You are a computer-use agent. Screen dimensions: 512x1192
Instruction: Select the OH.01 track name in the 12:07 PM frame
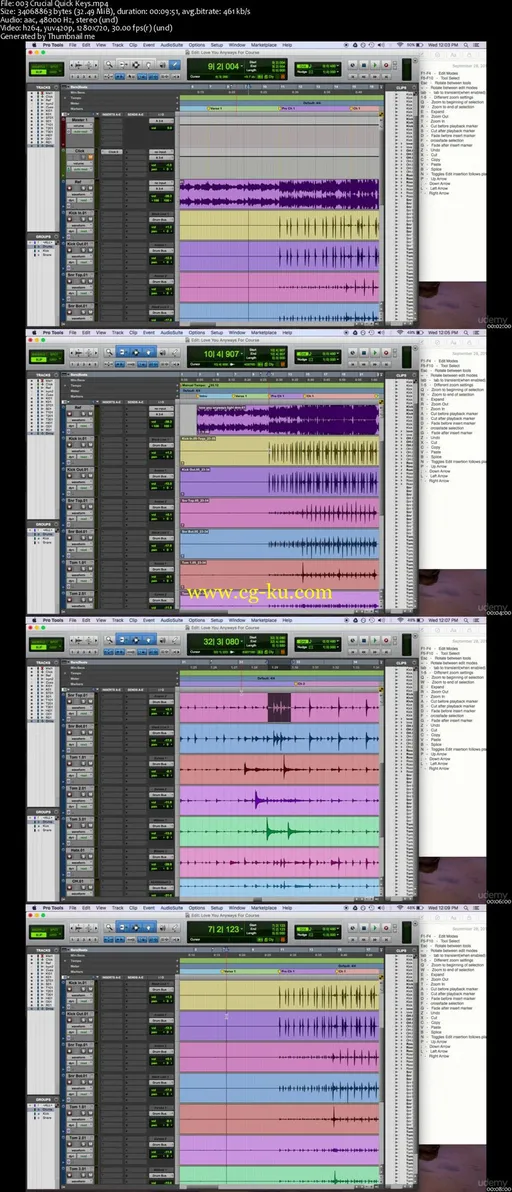pyautogui.click(x=78, y=881)
